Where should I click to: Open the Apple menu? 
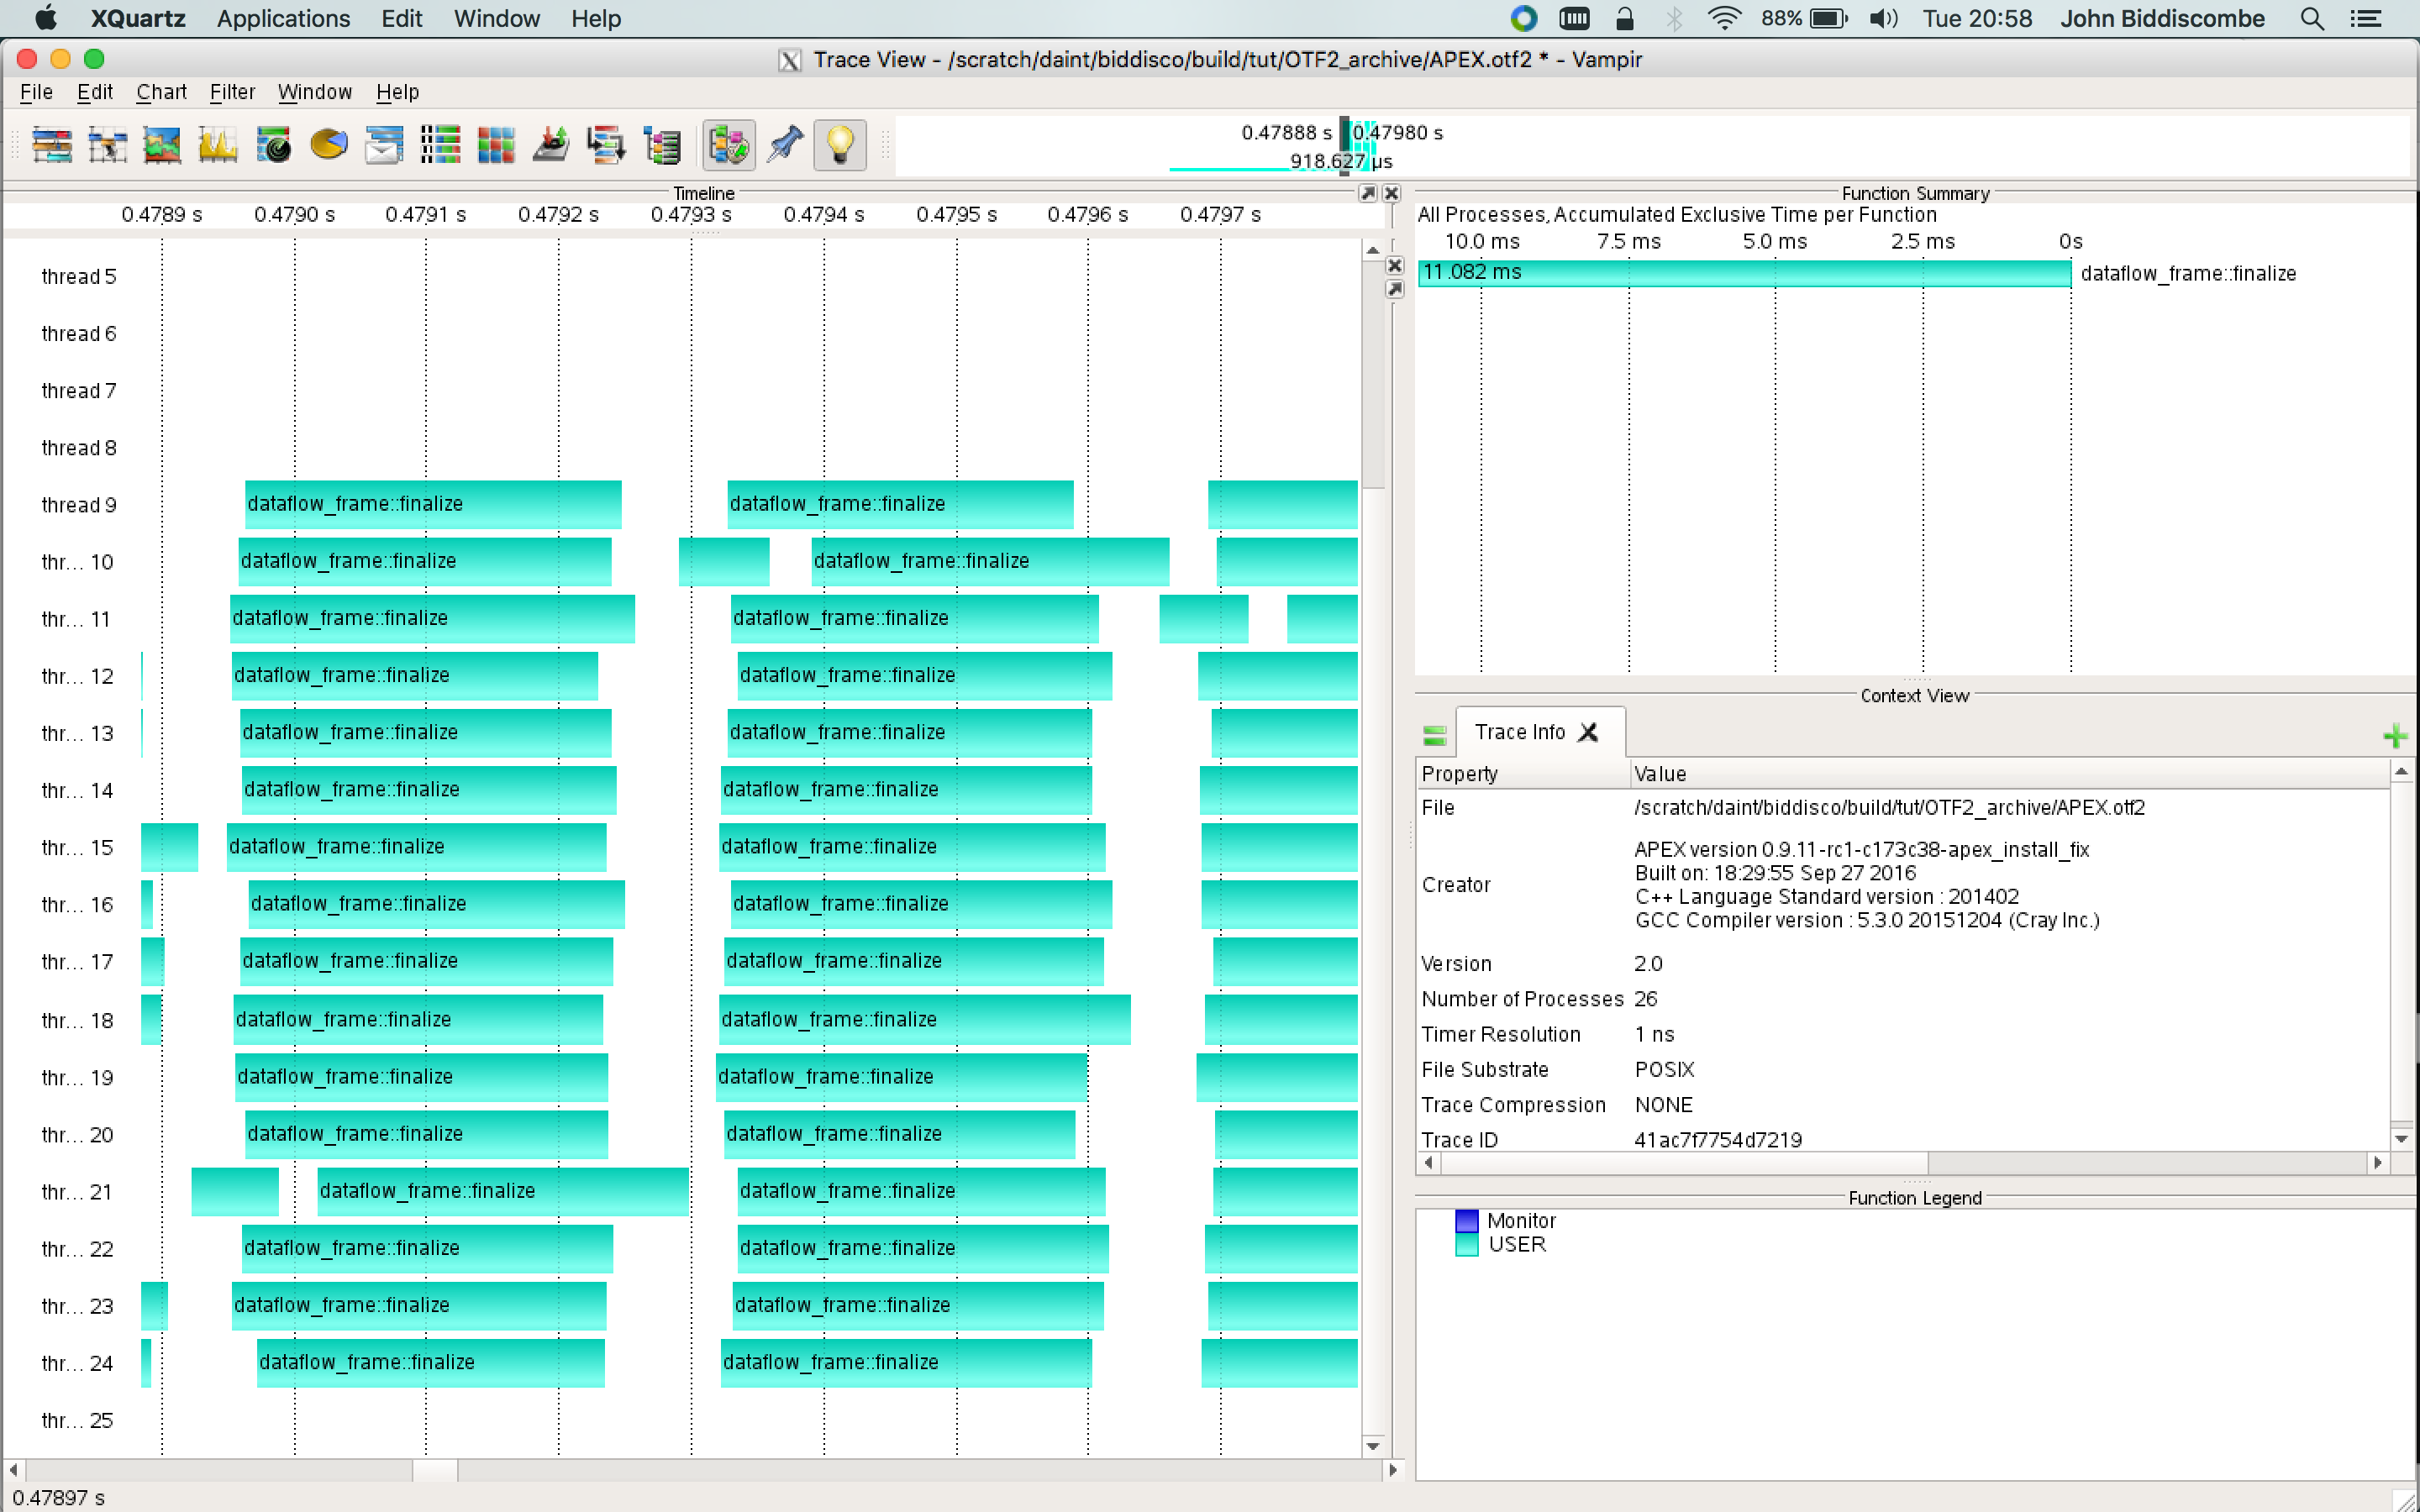coord(46,18)
